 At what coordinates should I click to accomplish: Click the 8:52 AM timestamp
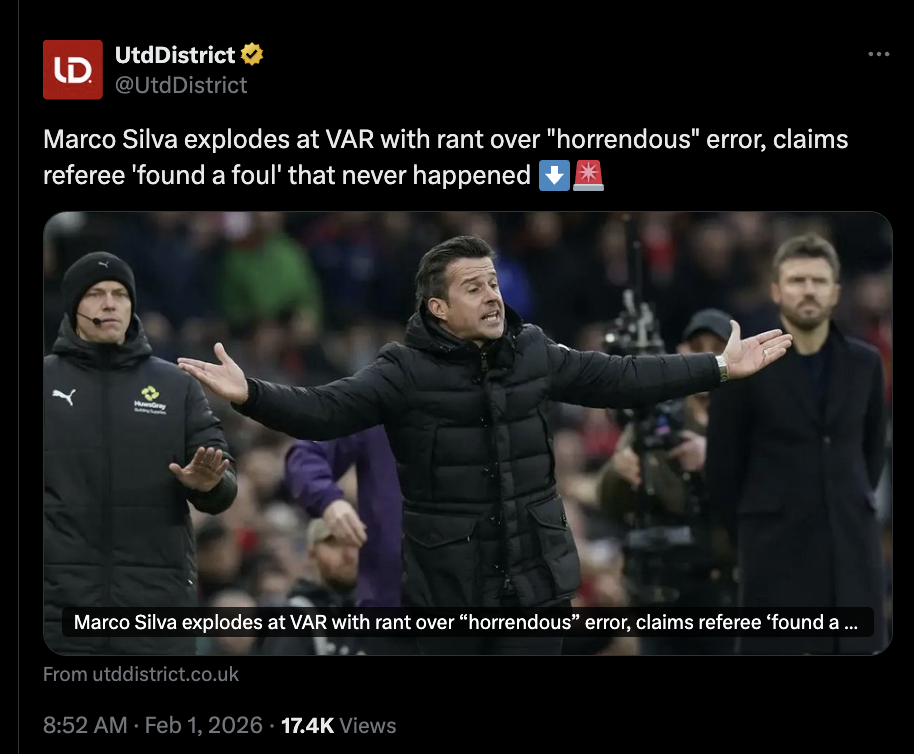pyautogui.click(x=85, y=725)
